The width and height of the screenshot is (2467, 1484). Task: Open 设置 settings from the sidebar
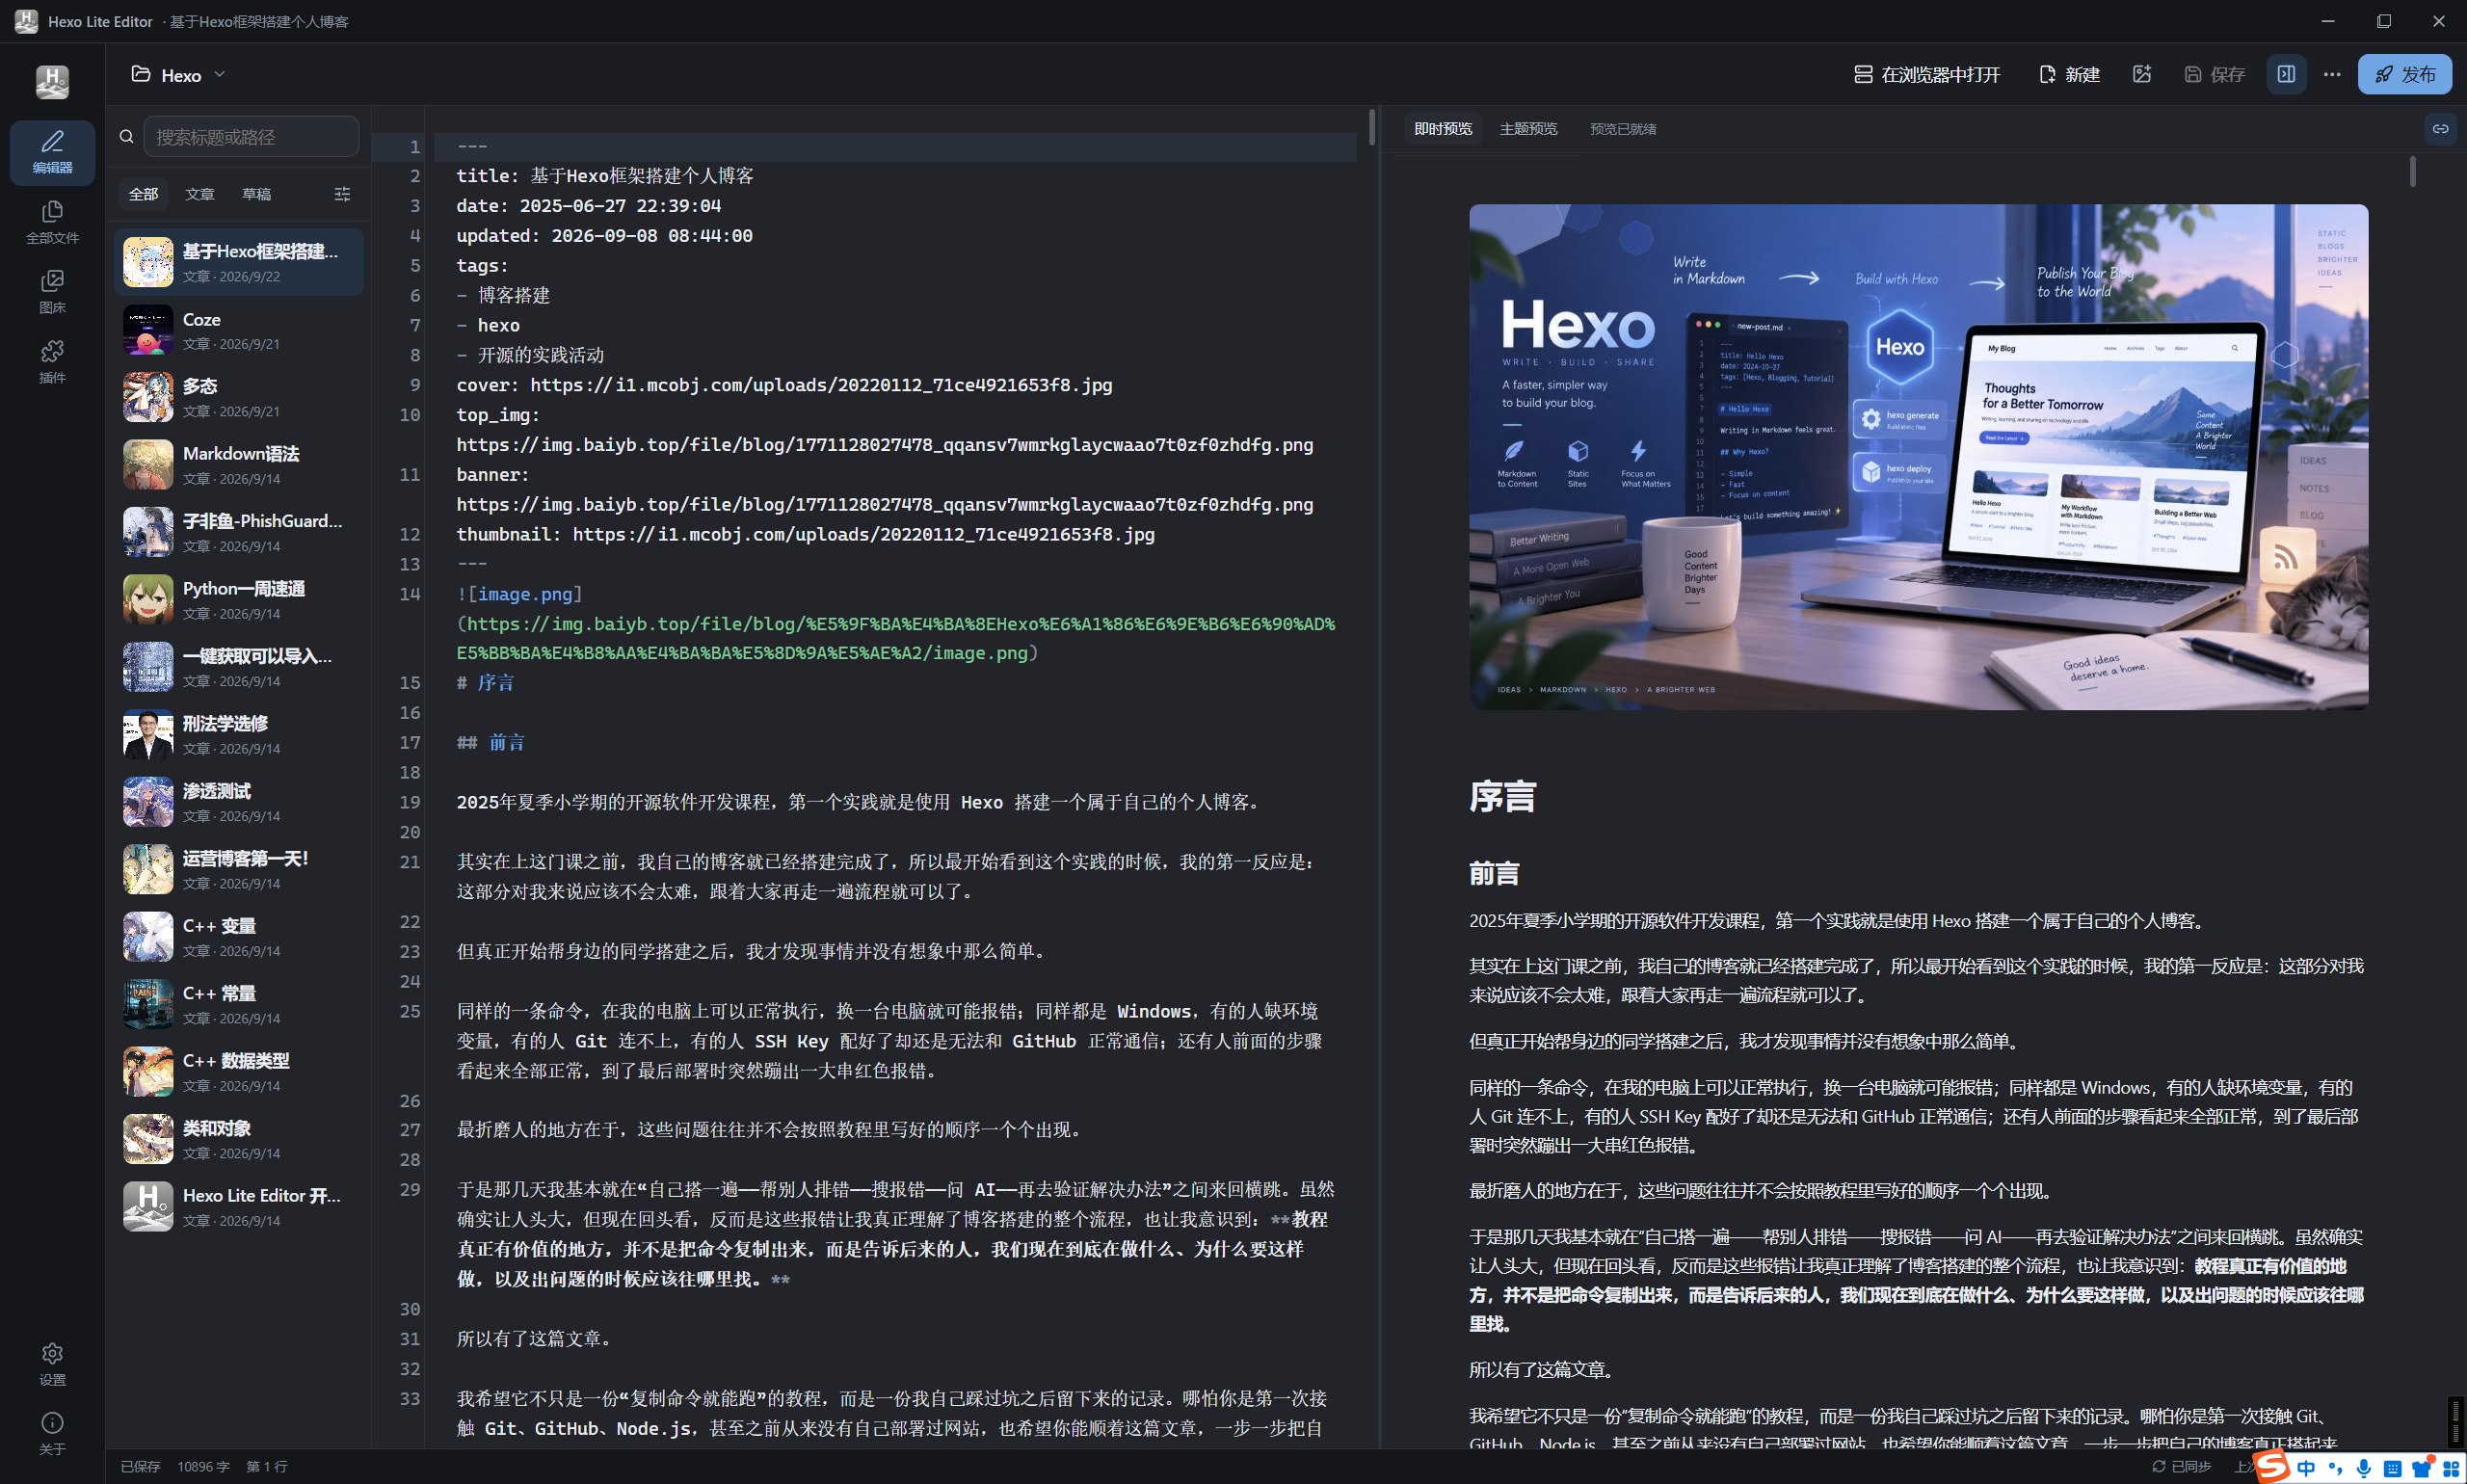(52, 1364)
